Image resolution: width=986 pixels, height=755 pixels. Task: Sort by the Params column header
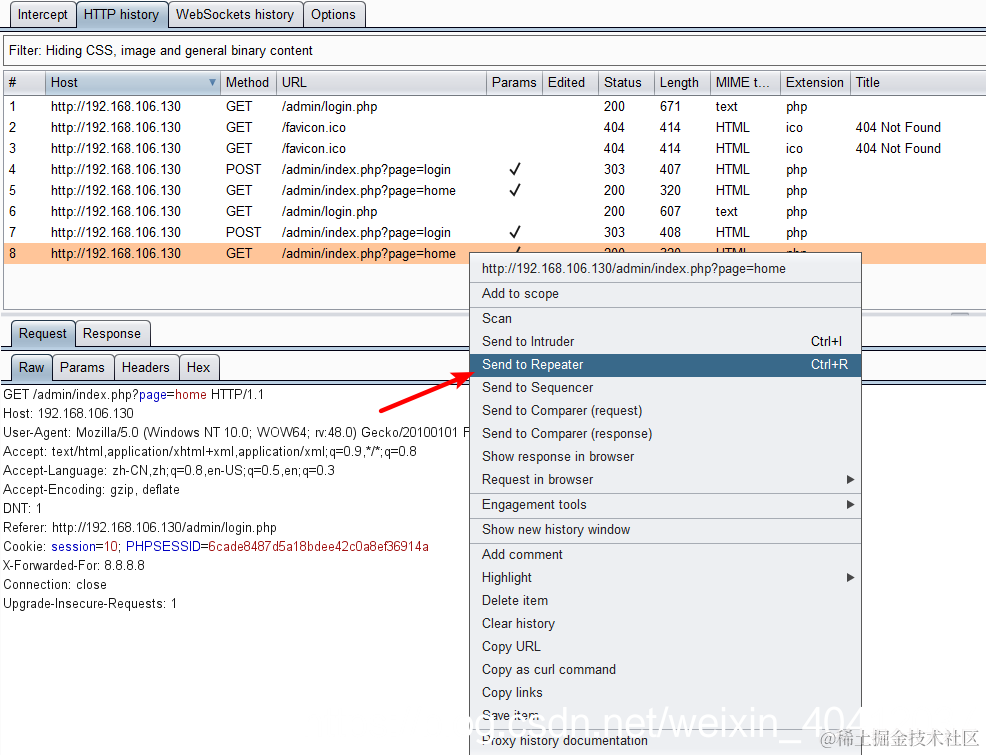pos(514,82)
